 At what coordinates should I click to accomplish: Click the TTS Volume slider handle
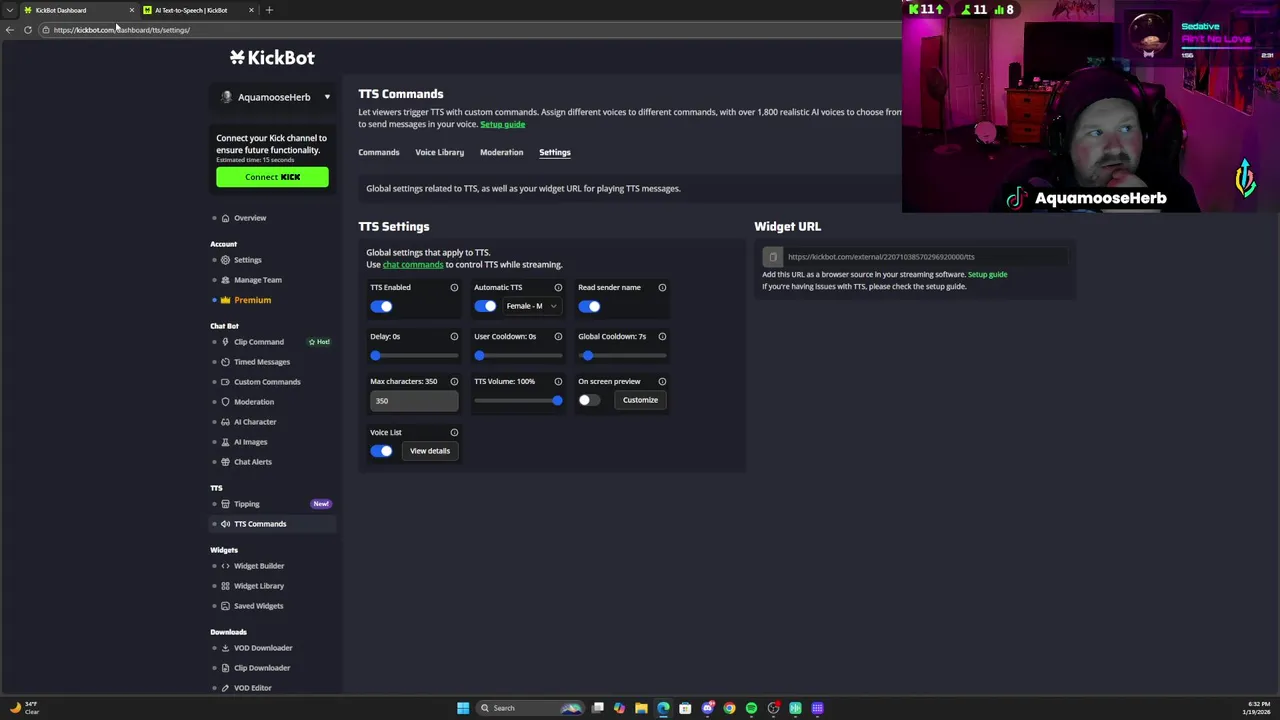pos(557,401)
